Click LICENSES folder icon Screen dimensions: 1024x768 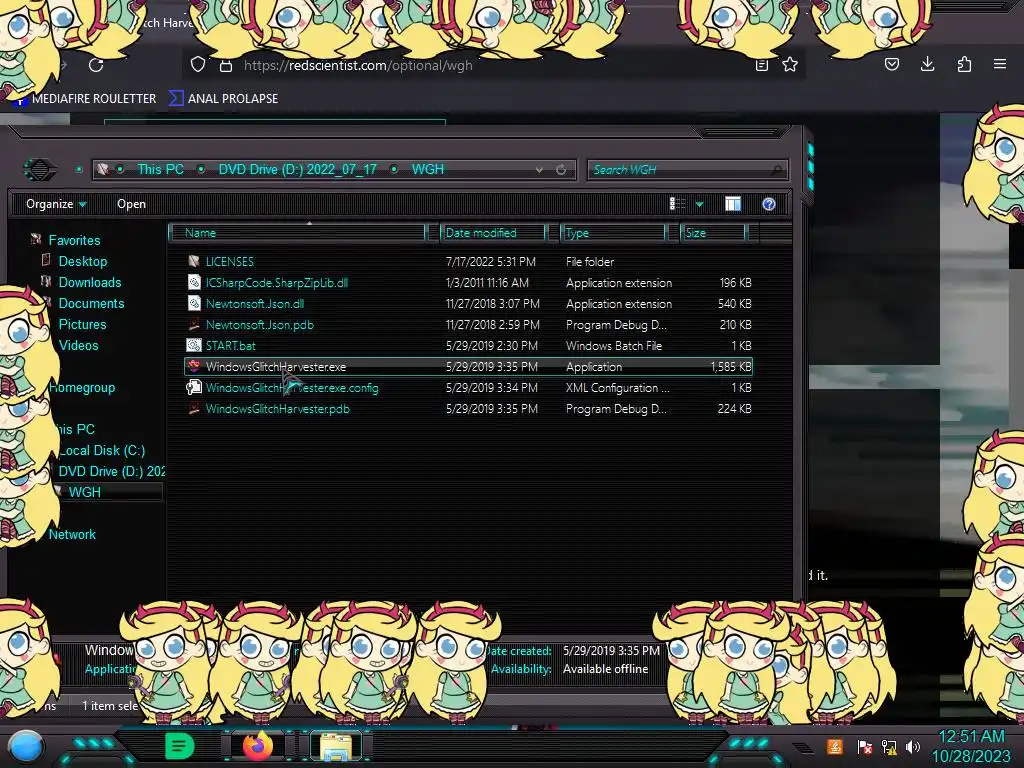[193, 261]
